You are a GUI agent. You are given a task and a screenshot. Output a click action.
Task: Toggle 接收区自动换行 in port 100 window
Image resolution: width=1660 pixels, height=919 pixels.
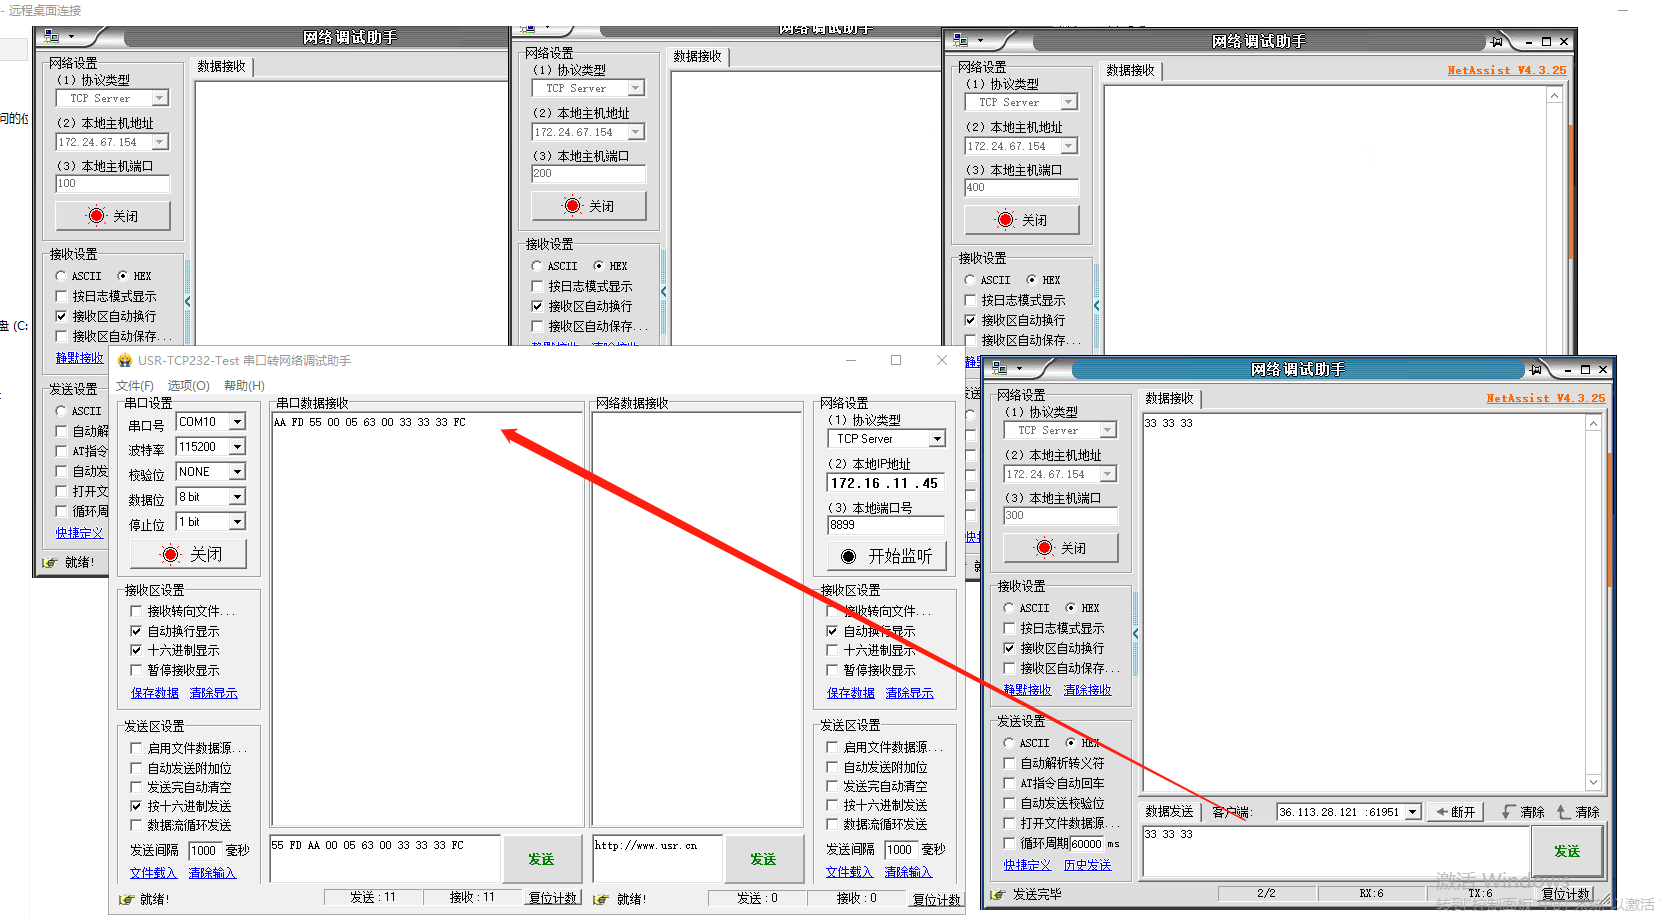[x=61, y=316]
